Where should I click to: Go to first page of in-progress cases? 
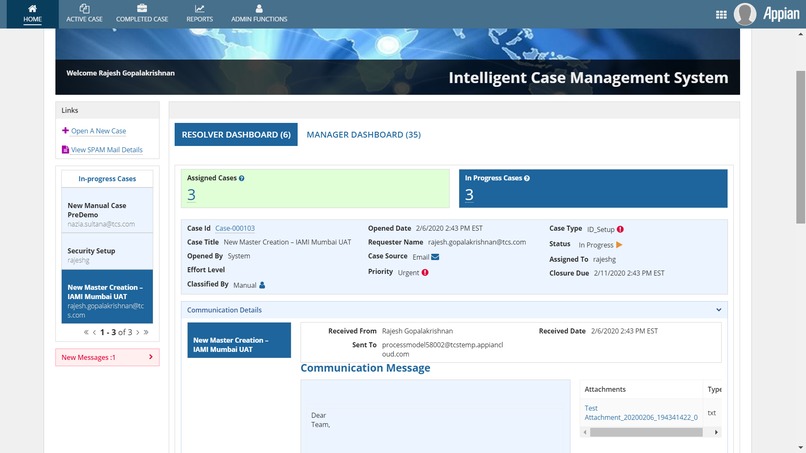coord(86,332)
